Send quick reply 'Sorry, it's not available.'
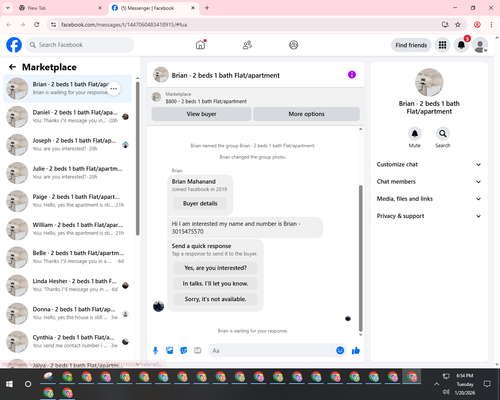 pos(215,299)
